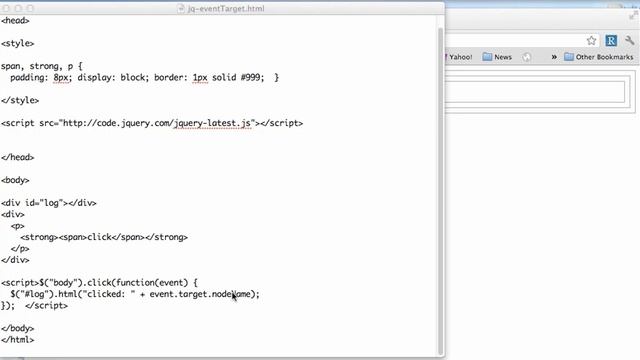
Task: Click "event.target.nodeName" in the script
Action: pyautogui.click(x=200, y=294)
